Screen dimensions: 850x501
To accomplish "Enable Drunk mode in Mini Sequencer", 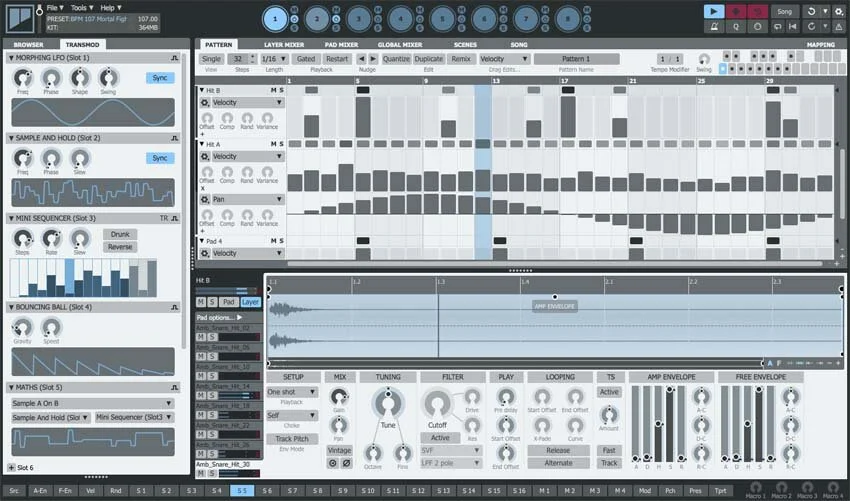I will point(120,234).
